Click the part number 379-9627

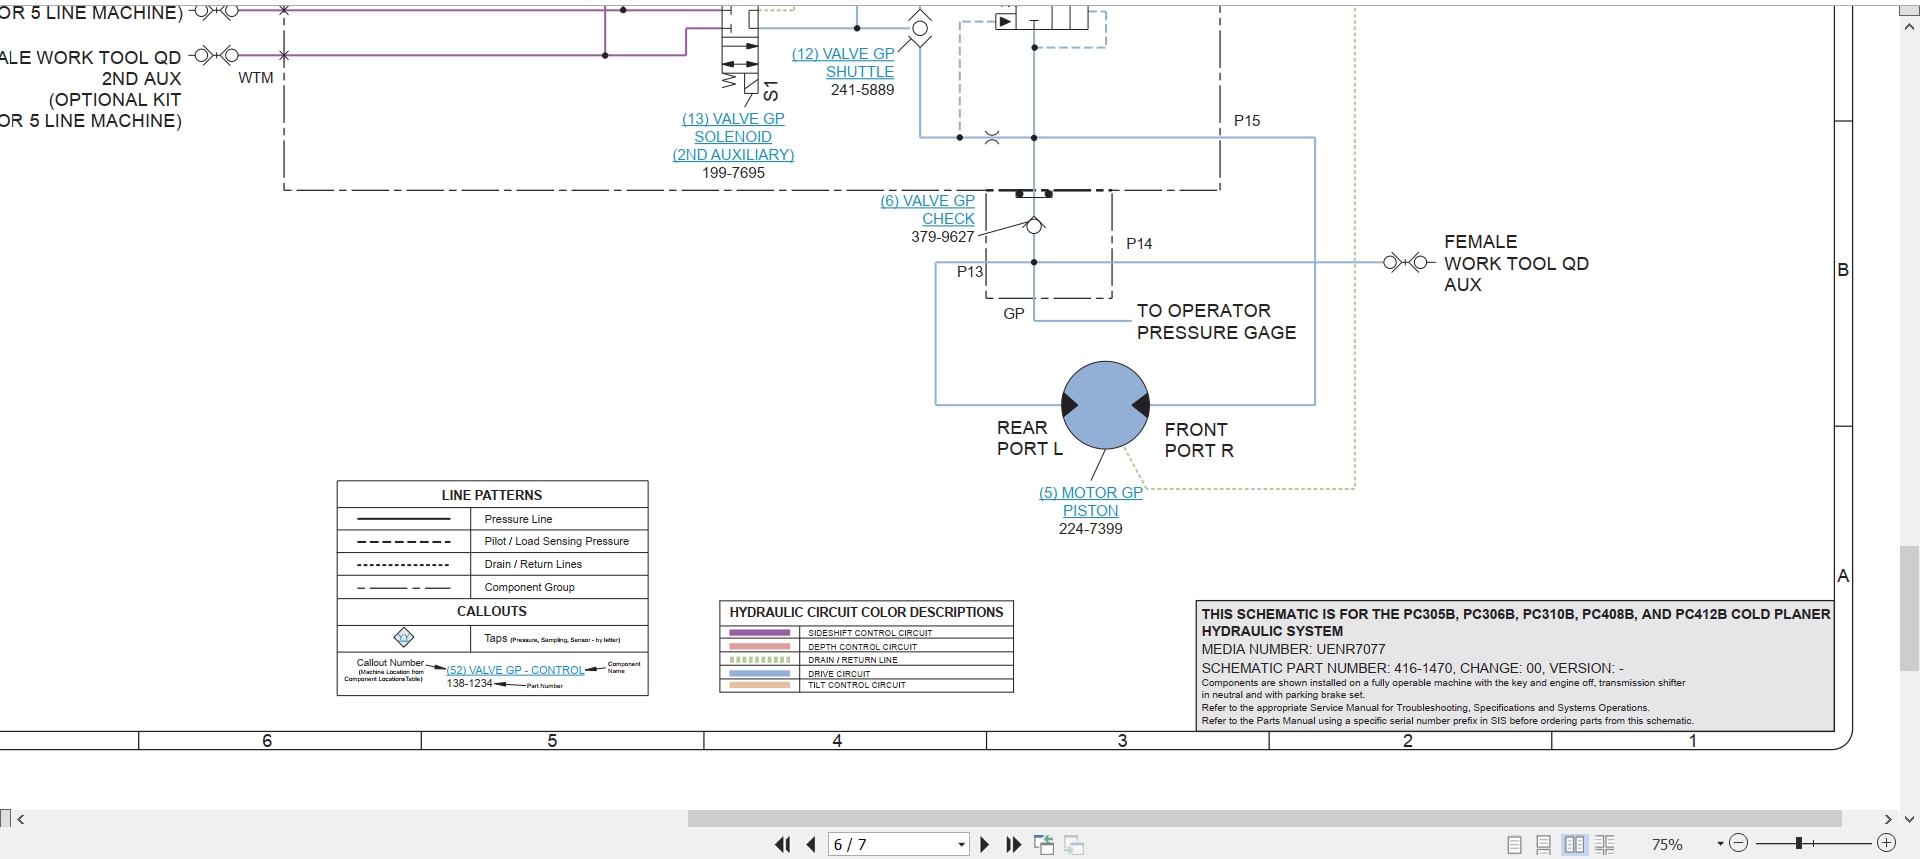tap(942, 237)
